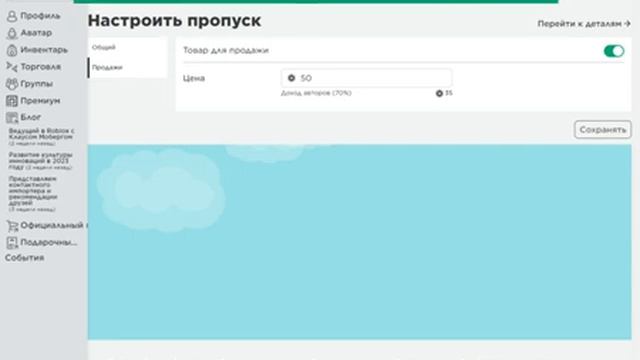
Task: Click the Robux icon in price field
Action: pos(291,78)
